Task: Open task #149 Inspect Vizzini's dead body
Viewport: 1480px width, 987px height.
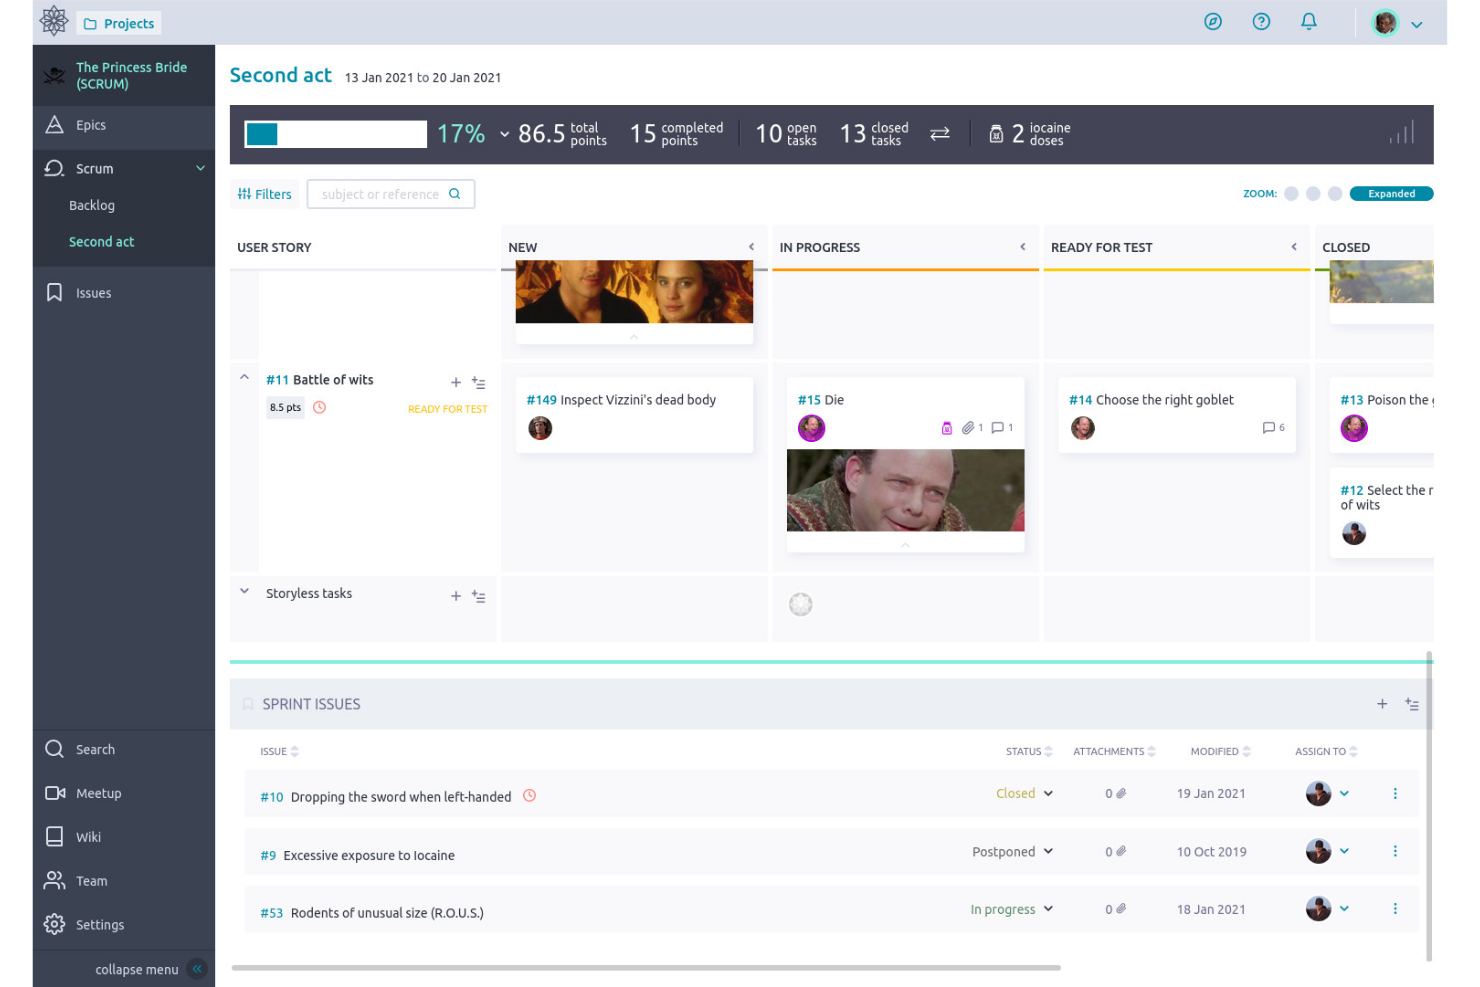Action: coord(621,400)
